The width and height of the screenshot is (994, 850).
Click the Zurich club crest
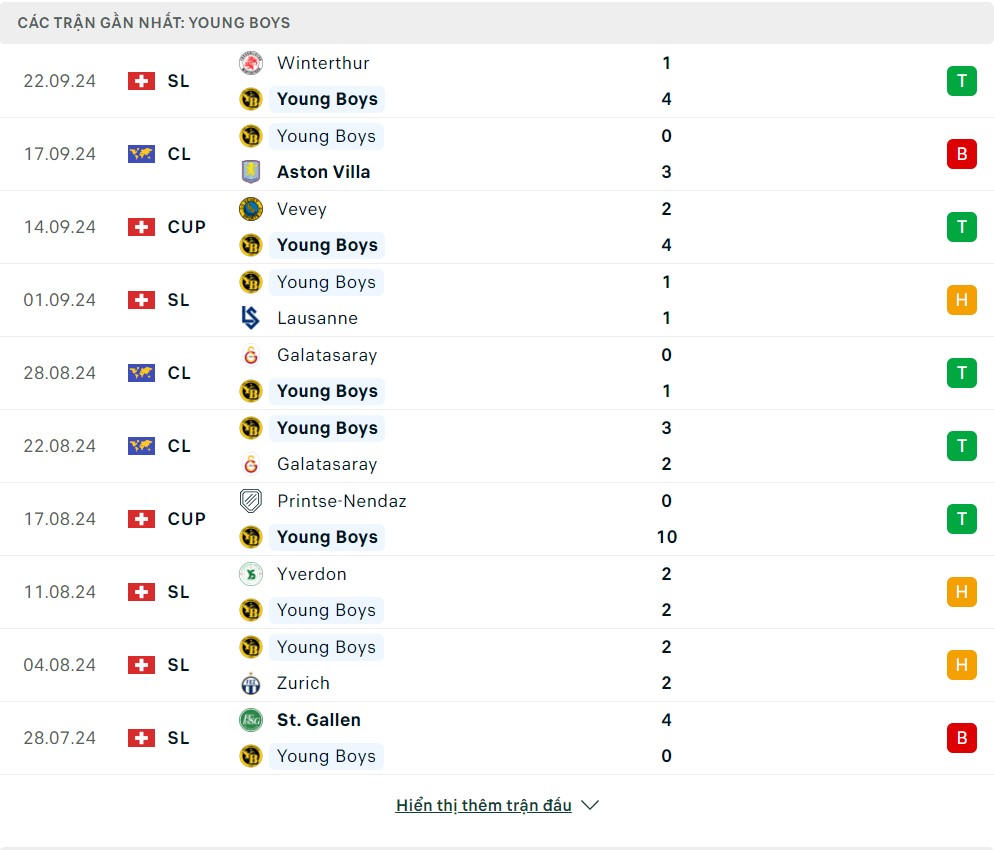251,683
